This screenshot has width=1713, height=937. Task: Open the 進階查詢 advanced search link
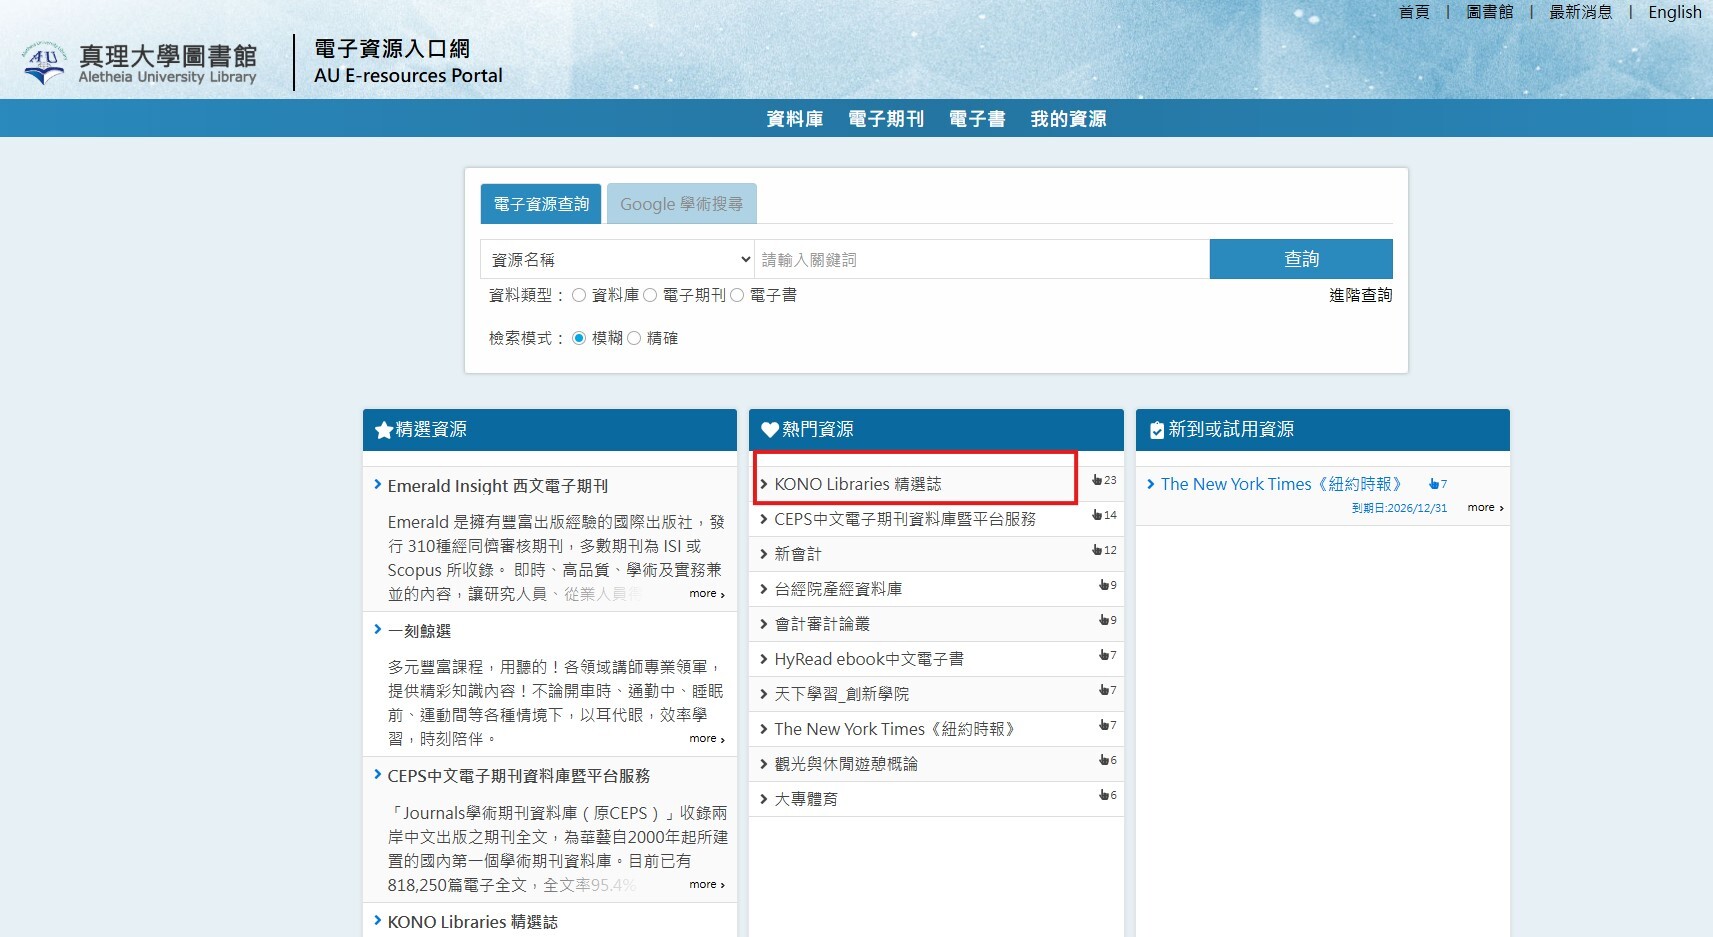coord(1360,295)
